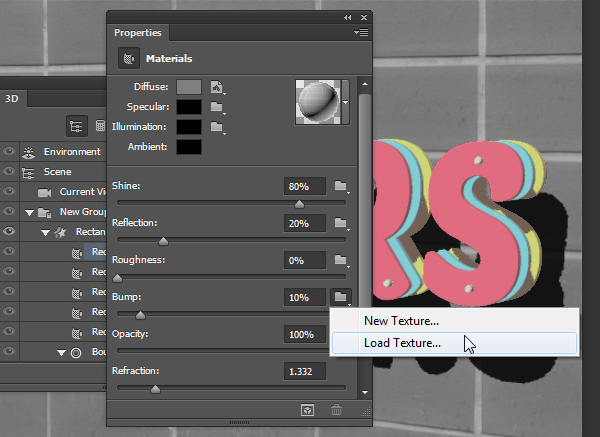Choose Load Texture from the menu
The height and width of the screenshot is (437, 600).
[x=402, y=343]
